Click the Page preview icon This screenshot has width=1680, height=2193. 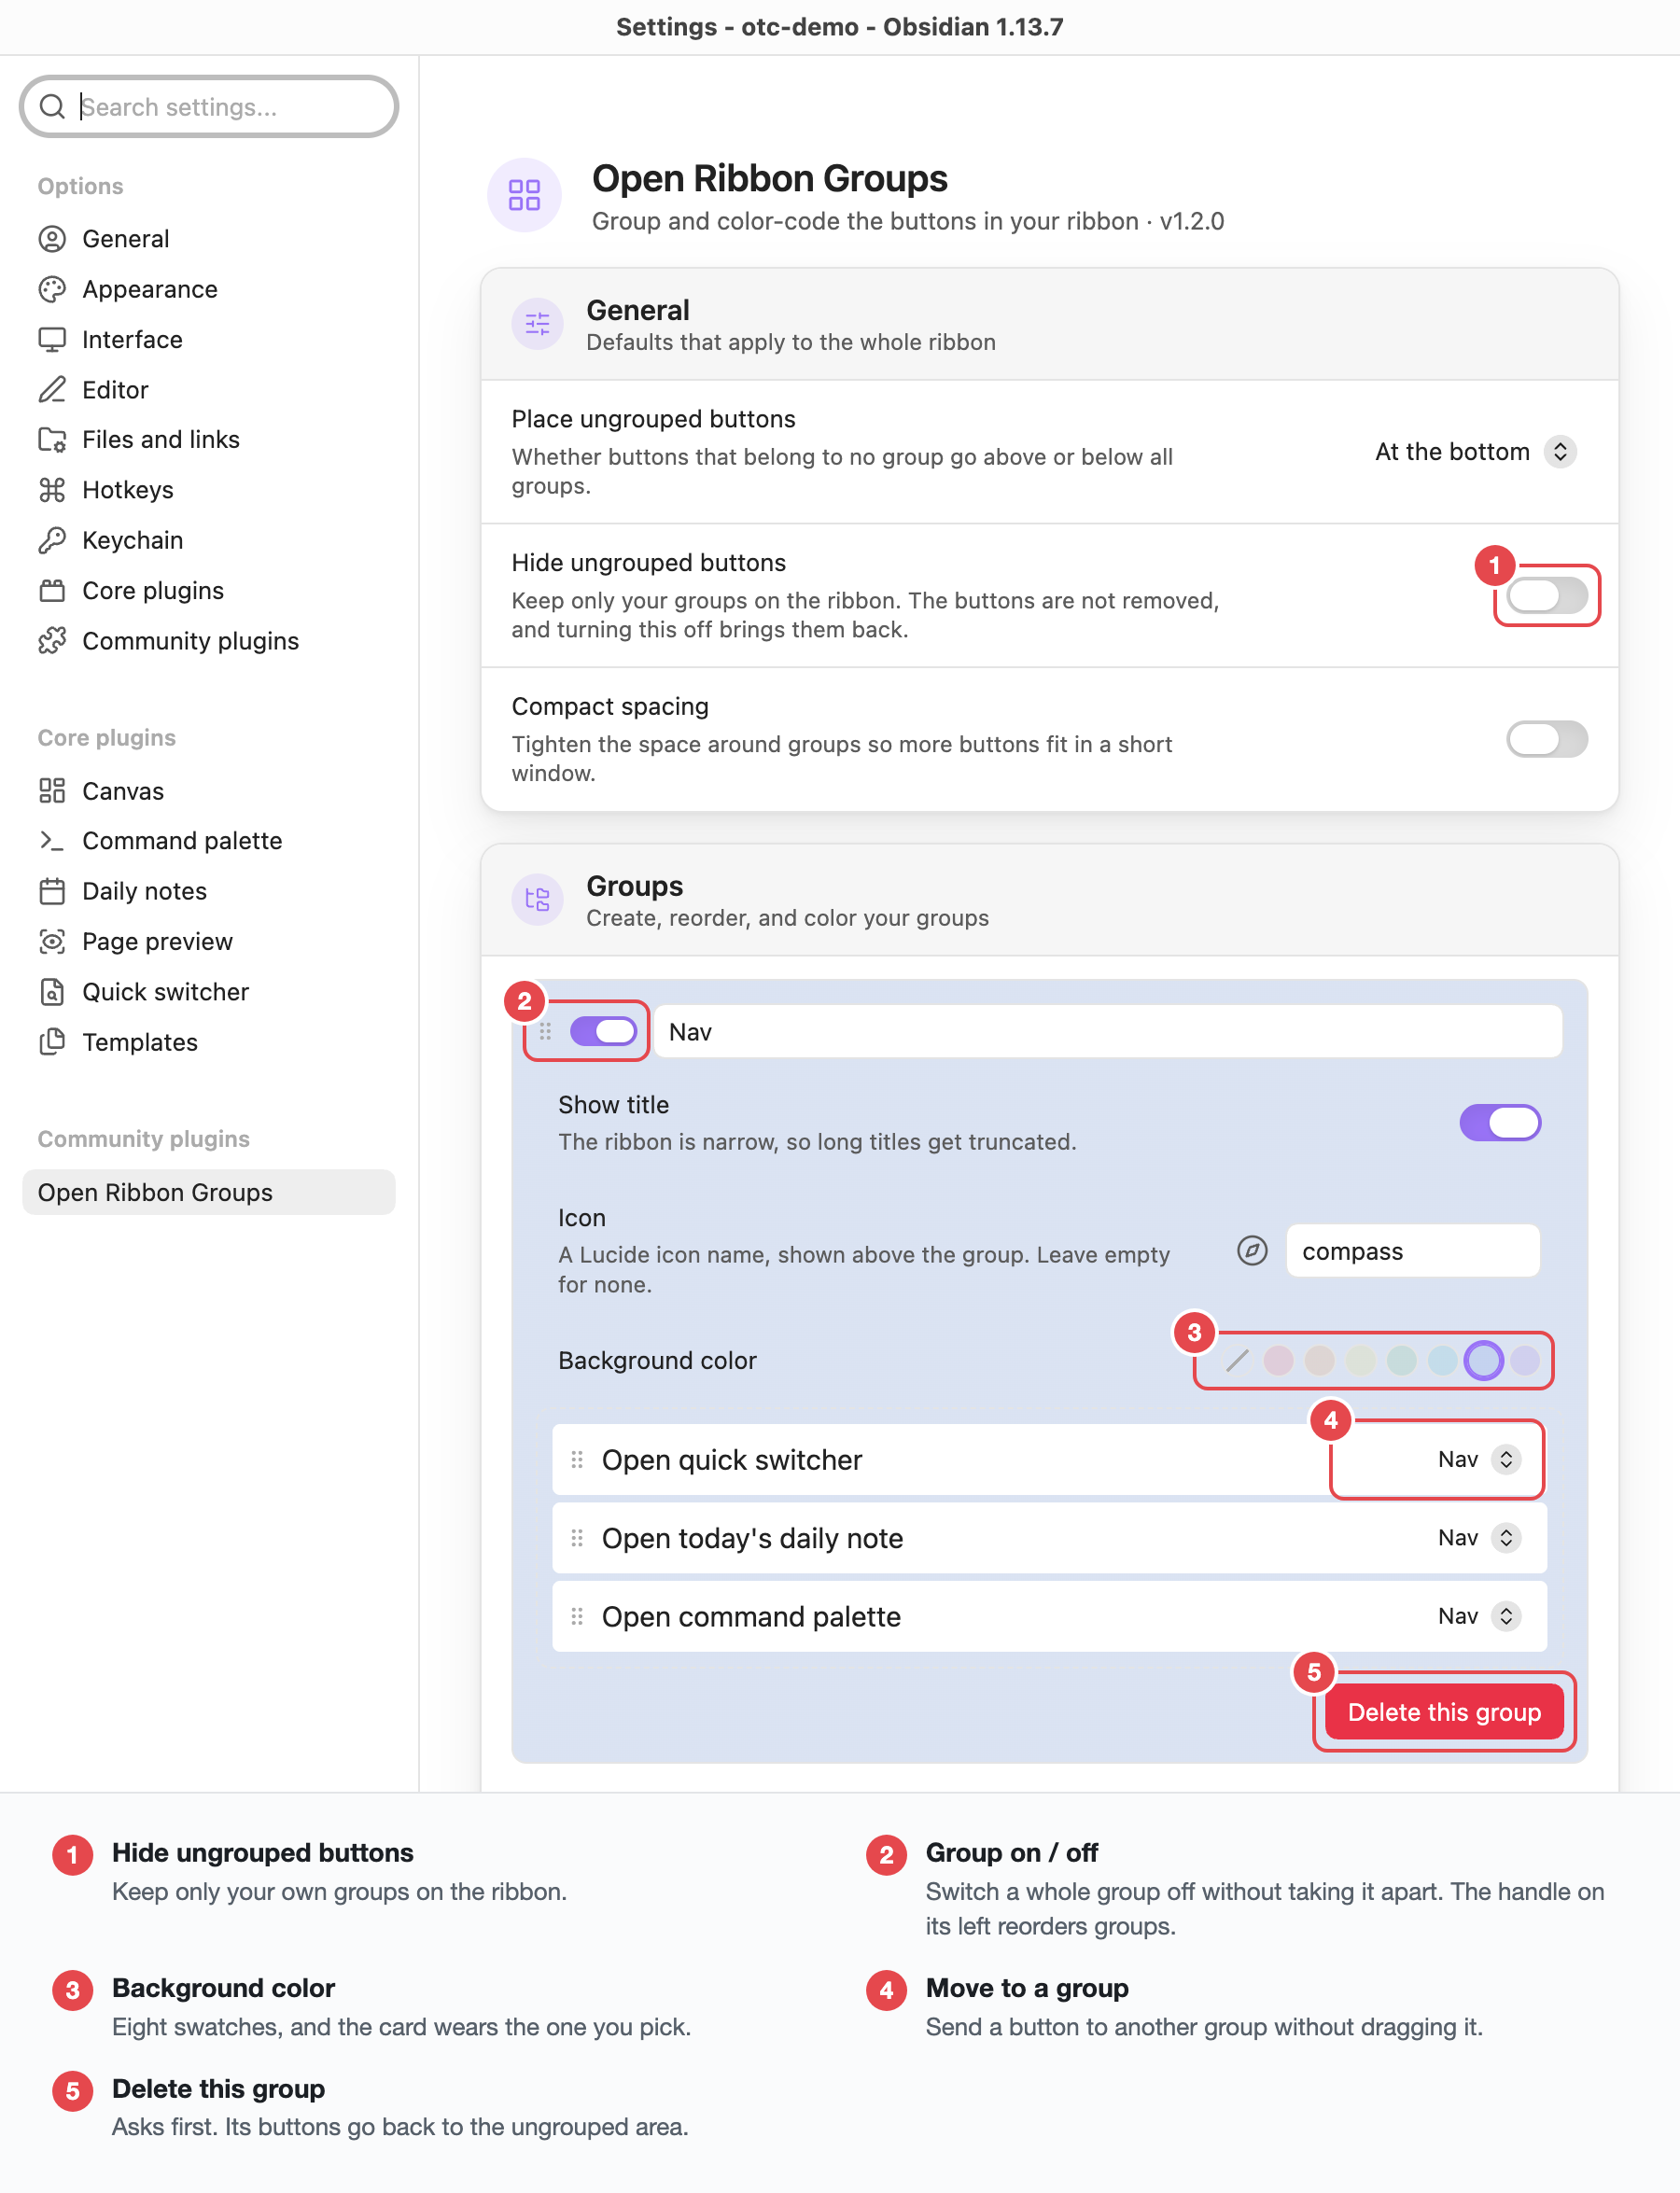(52, 941)
